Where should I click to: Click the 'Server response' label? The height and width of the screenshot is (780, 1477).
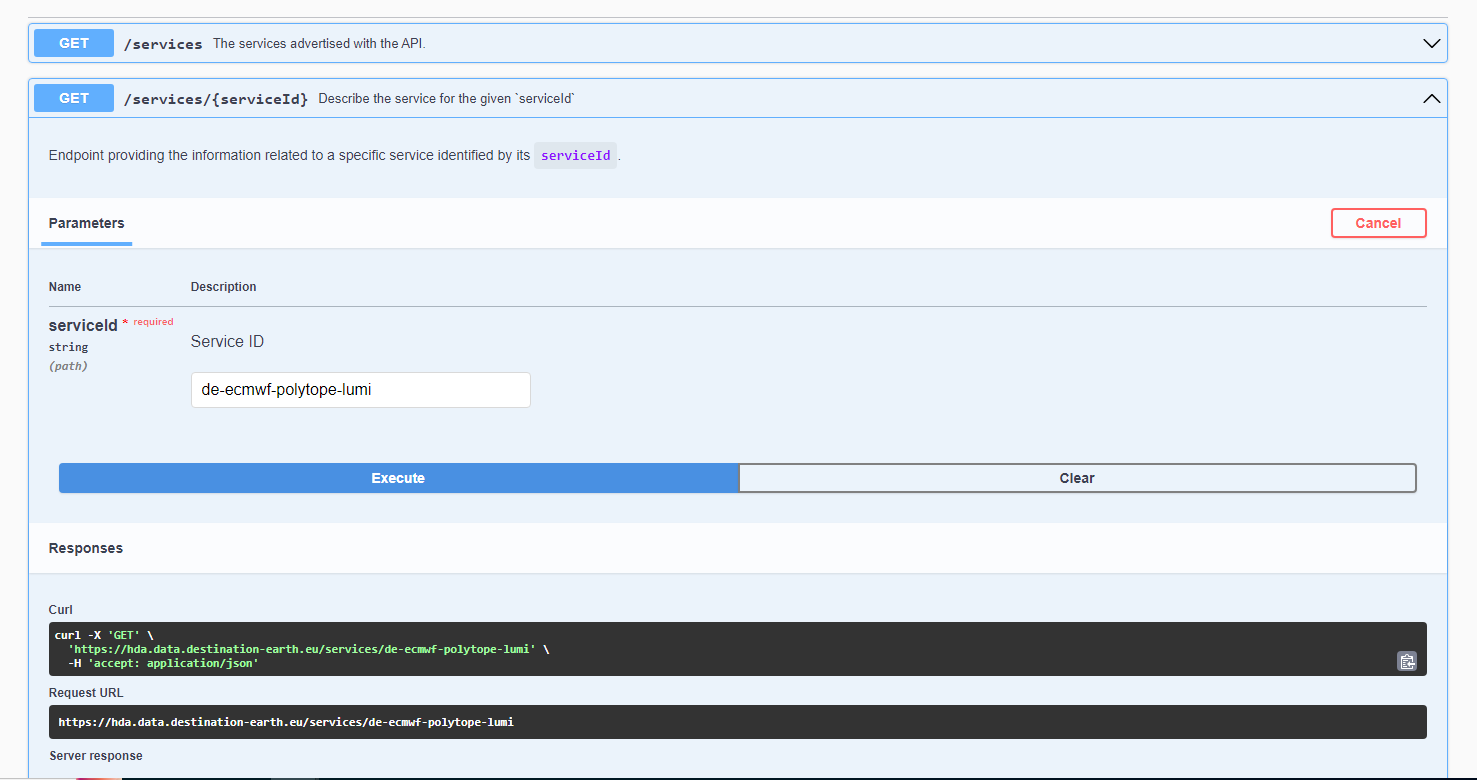pos(96,756)
